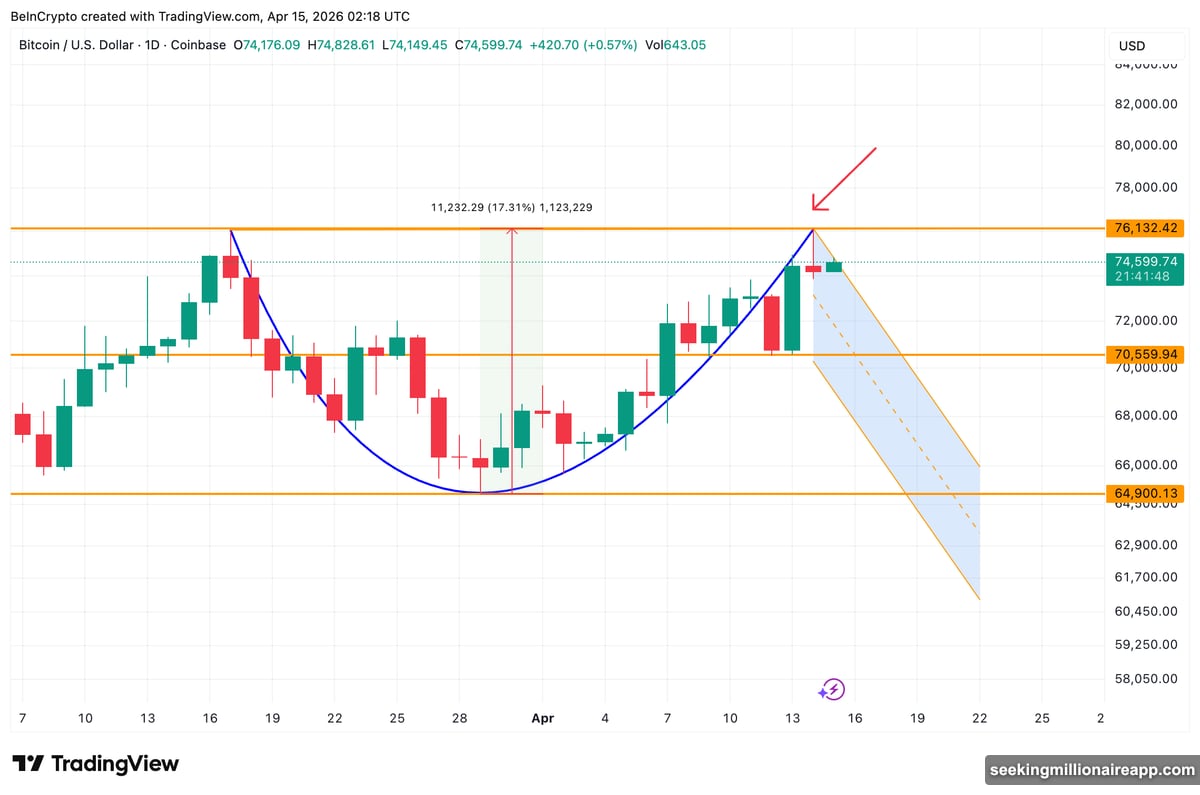Open the 1D timeframe selector

coord(153,45)
